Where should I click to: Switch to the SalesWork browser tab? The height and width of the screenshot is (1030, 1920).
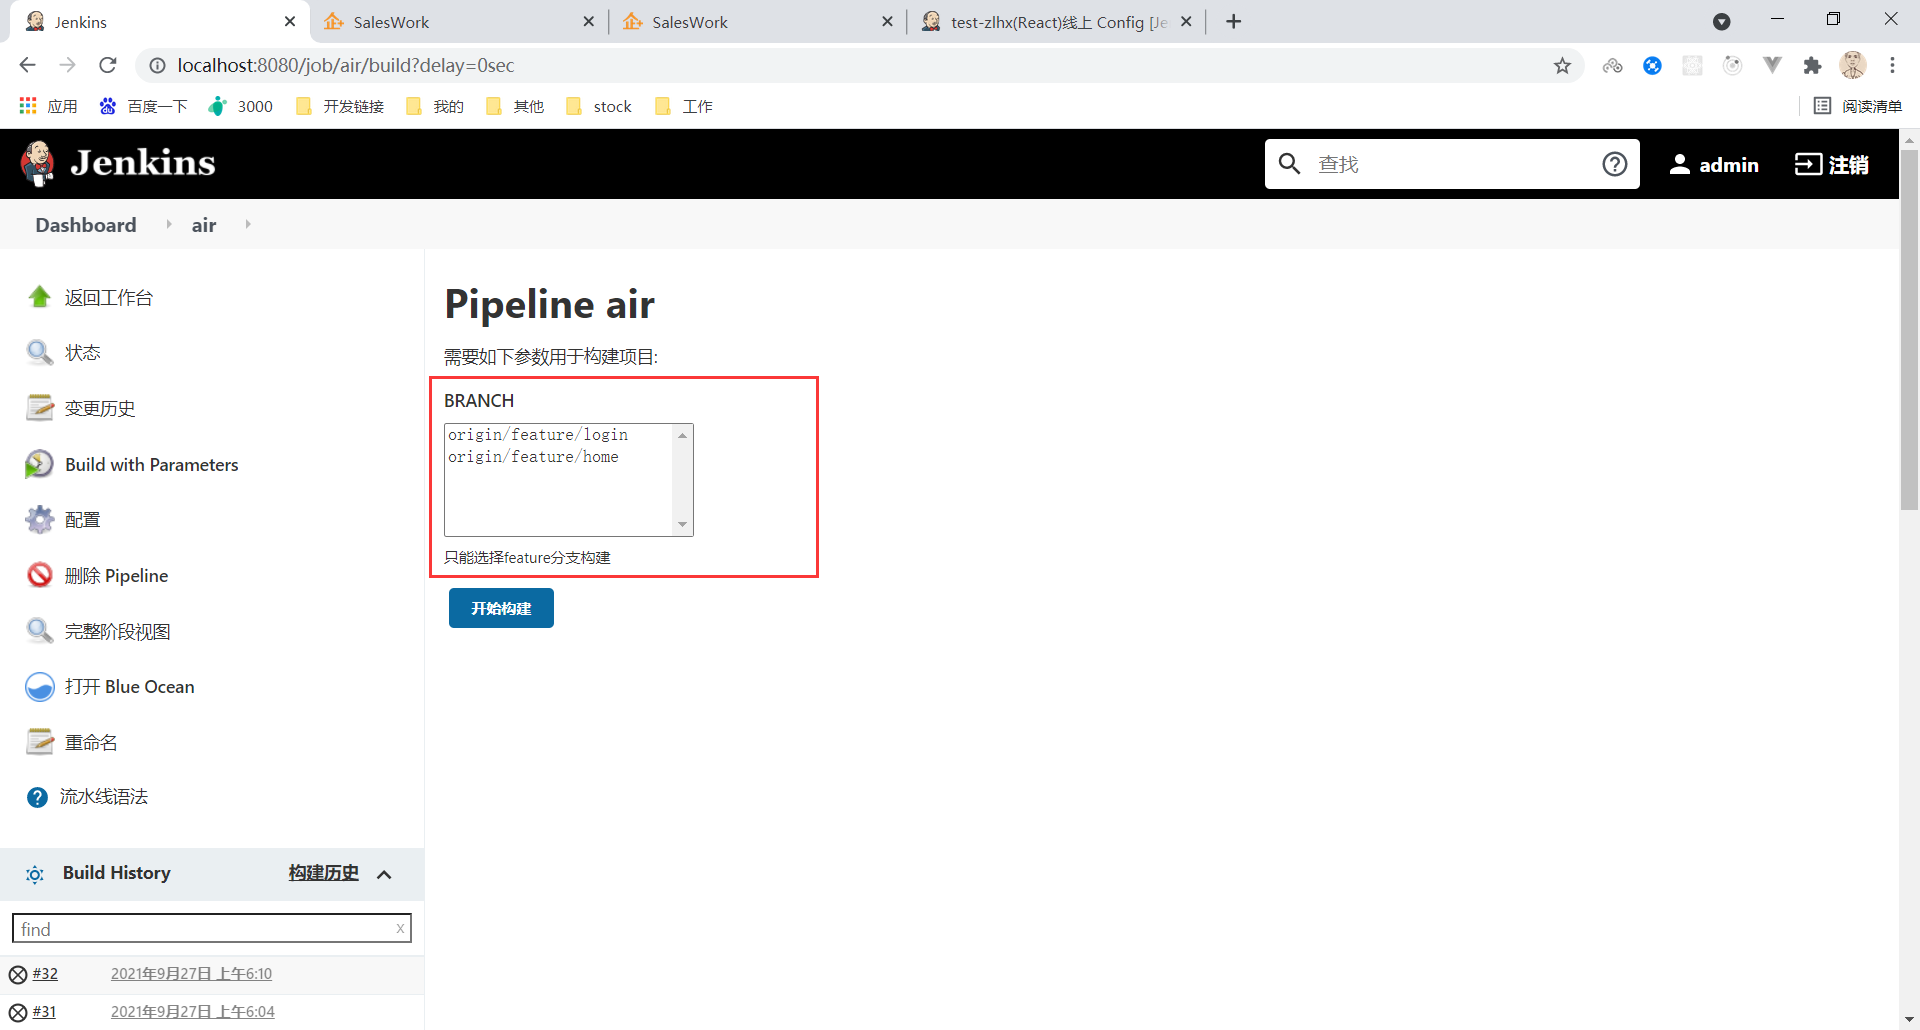click(x=390, y=21)
